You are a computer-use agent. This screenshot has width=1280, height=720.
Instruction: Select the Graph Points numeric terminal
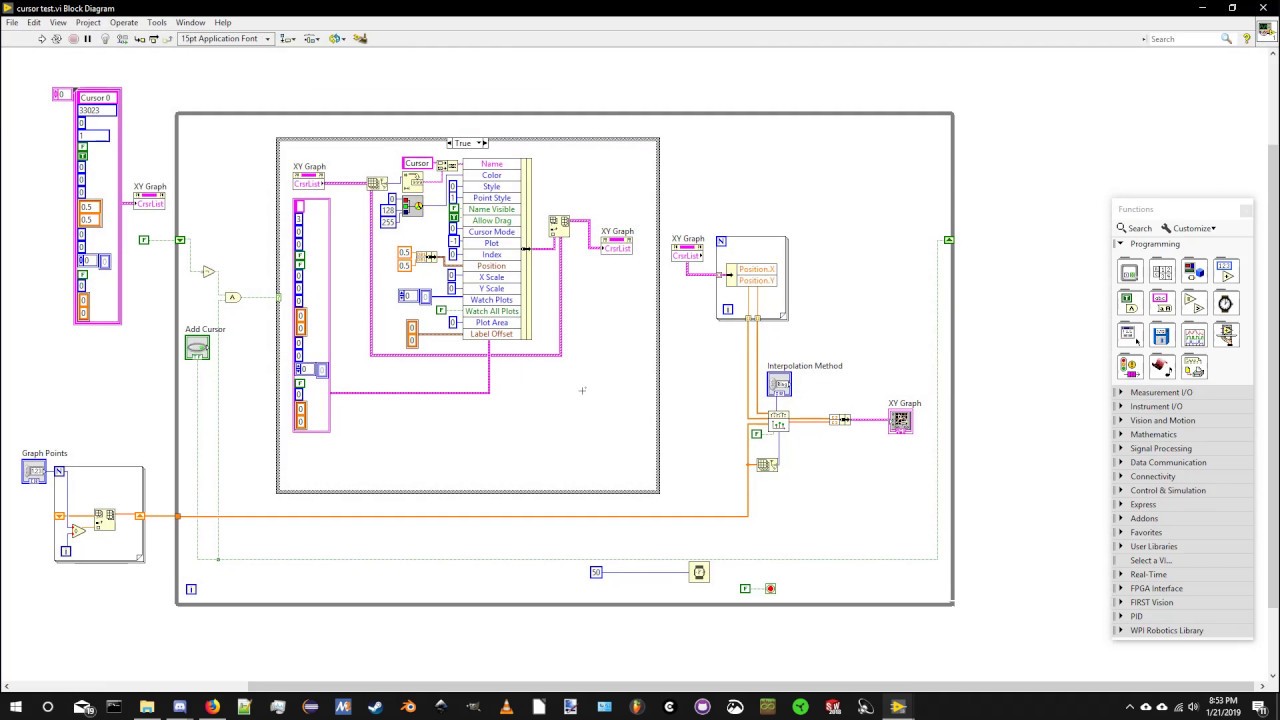pos(34,471)
